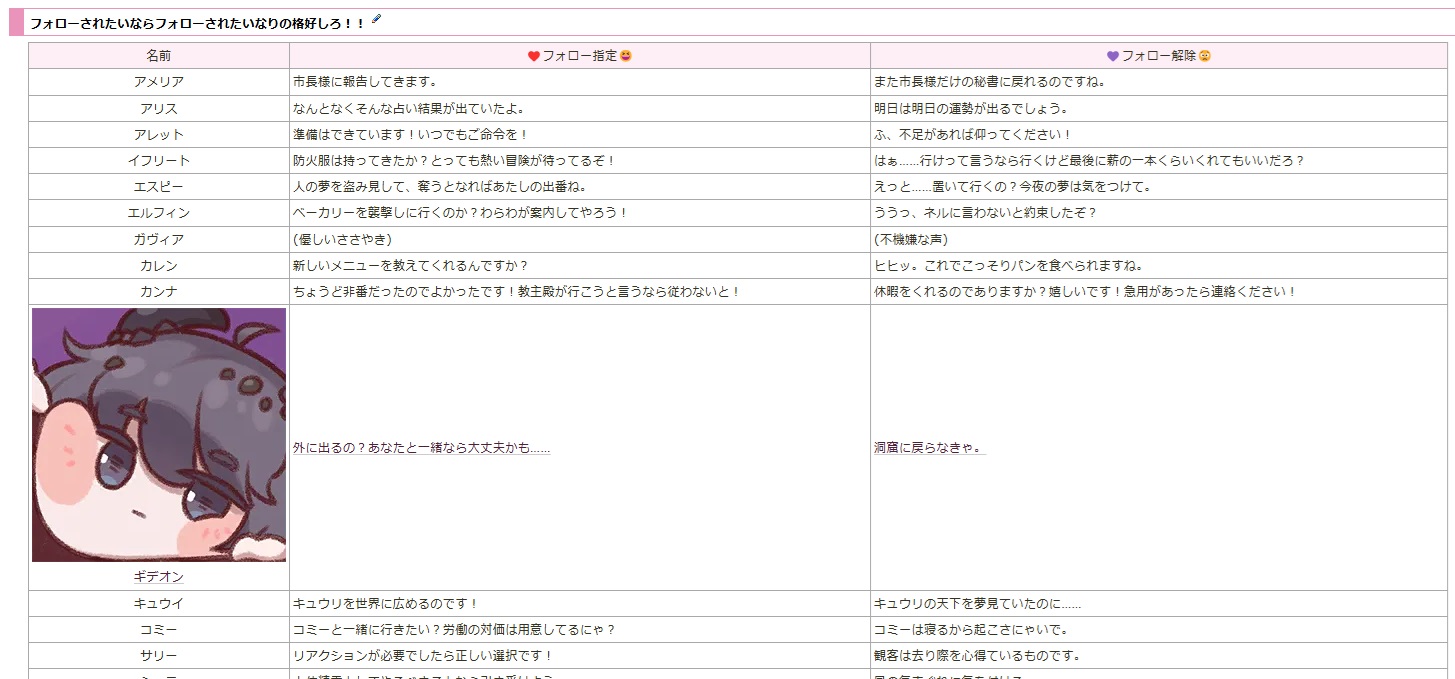
Task: Select the イフリート name cell
Action: pos(159,160)
